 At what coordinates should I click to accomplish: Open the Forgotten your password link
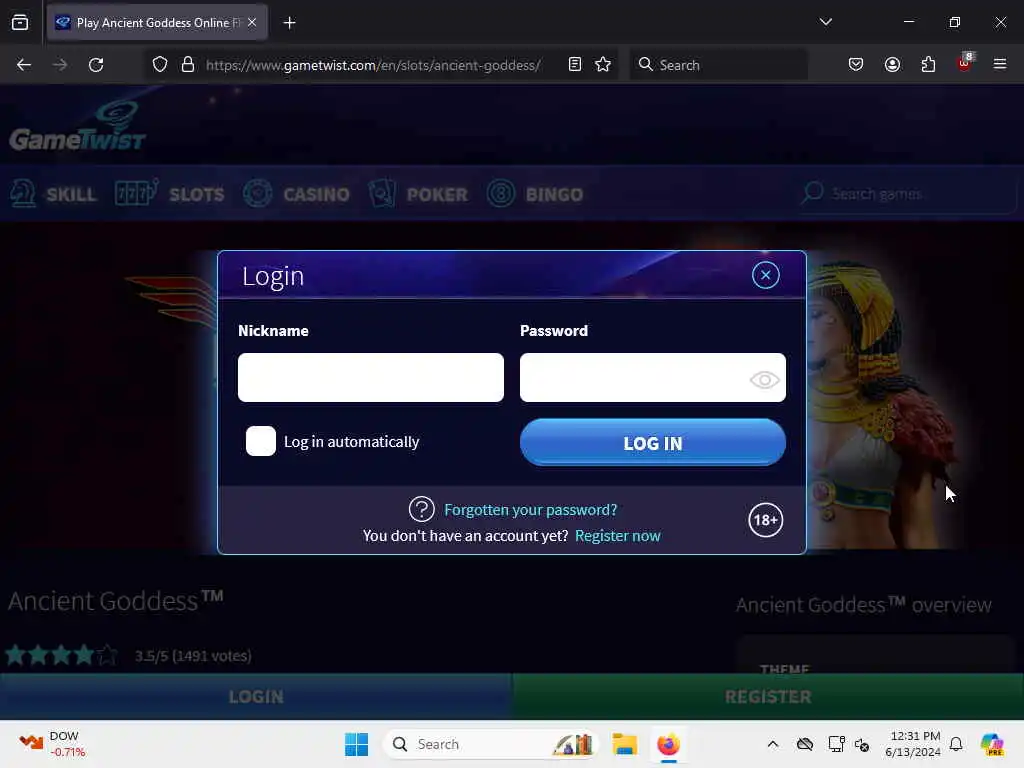coord(530,509)
